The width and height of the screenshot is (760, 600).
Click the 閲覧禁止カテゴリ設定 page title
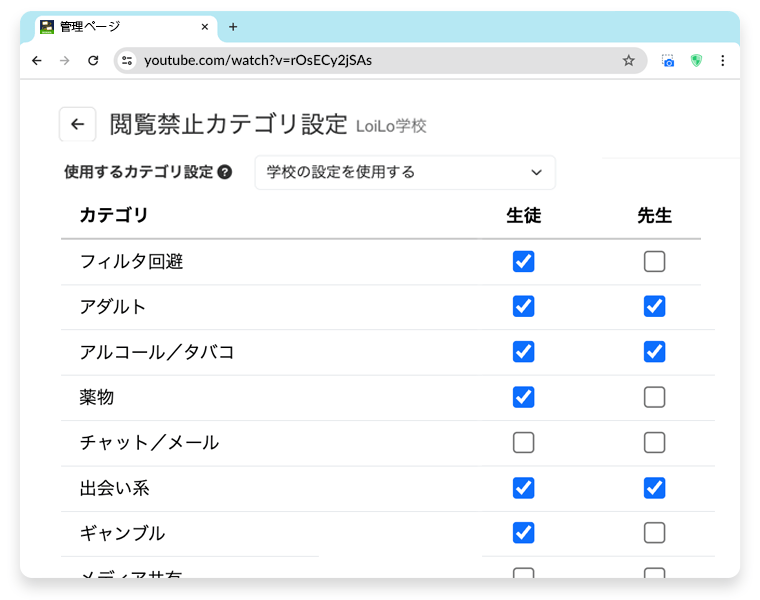(228, 125)
